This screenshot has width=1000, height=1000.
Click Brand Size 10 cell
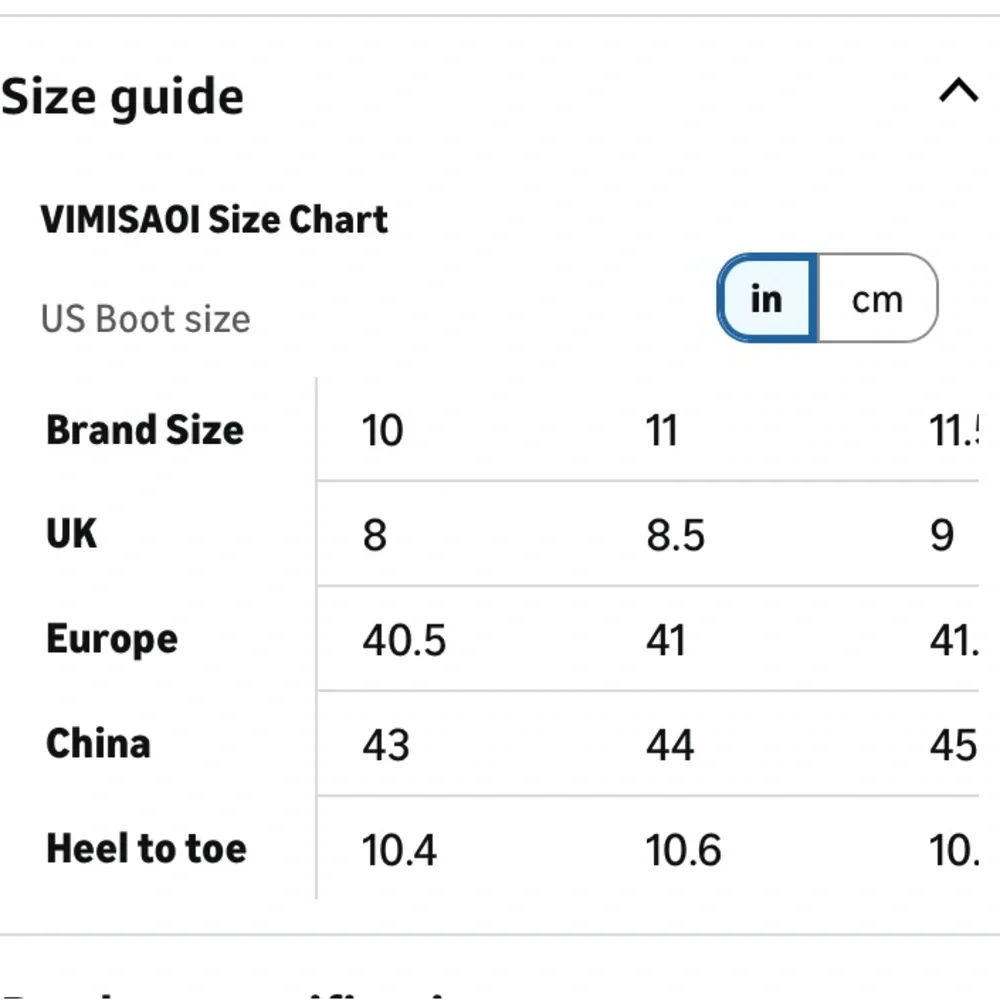click(x=383, y=431)
